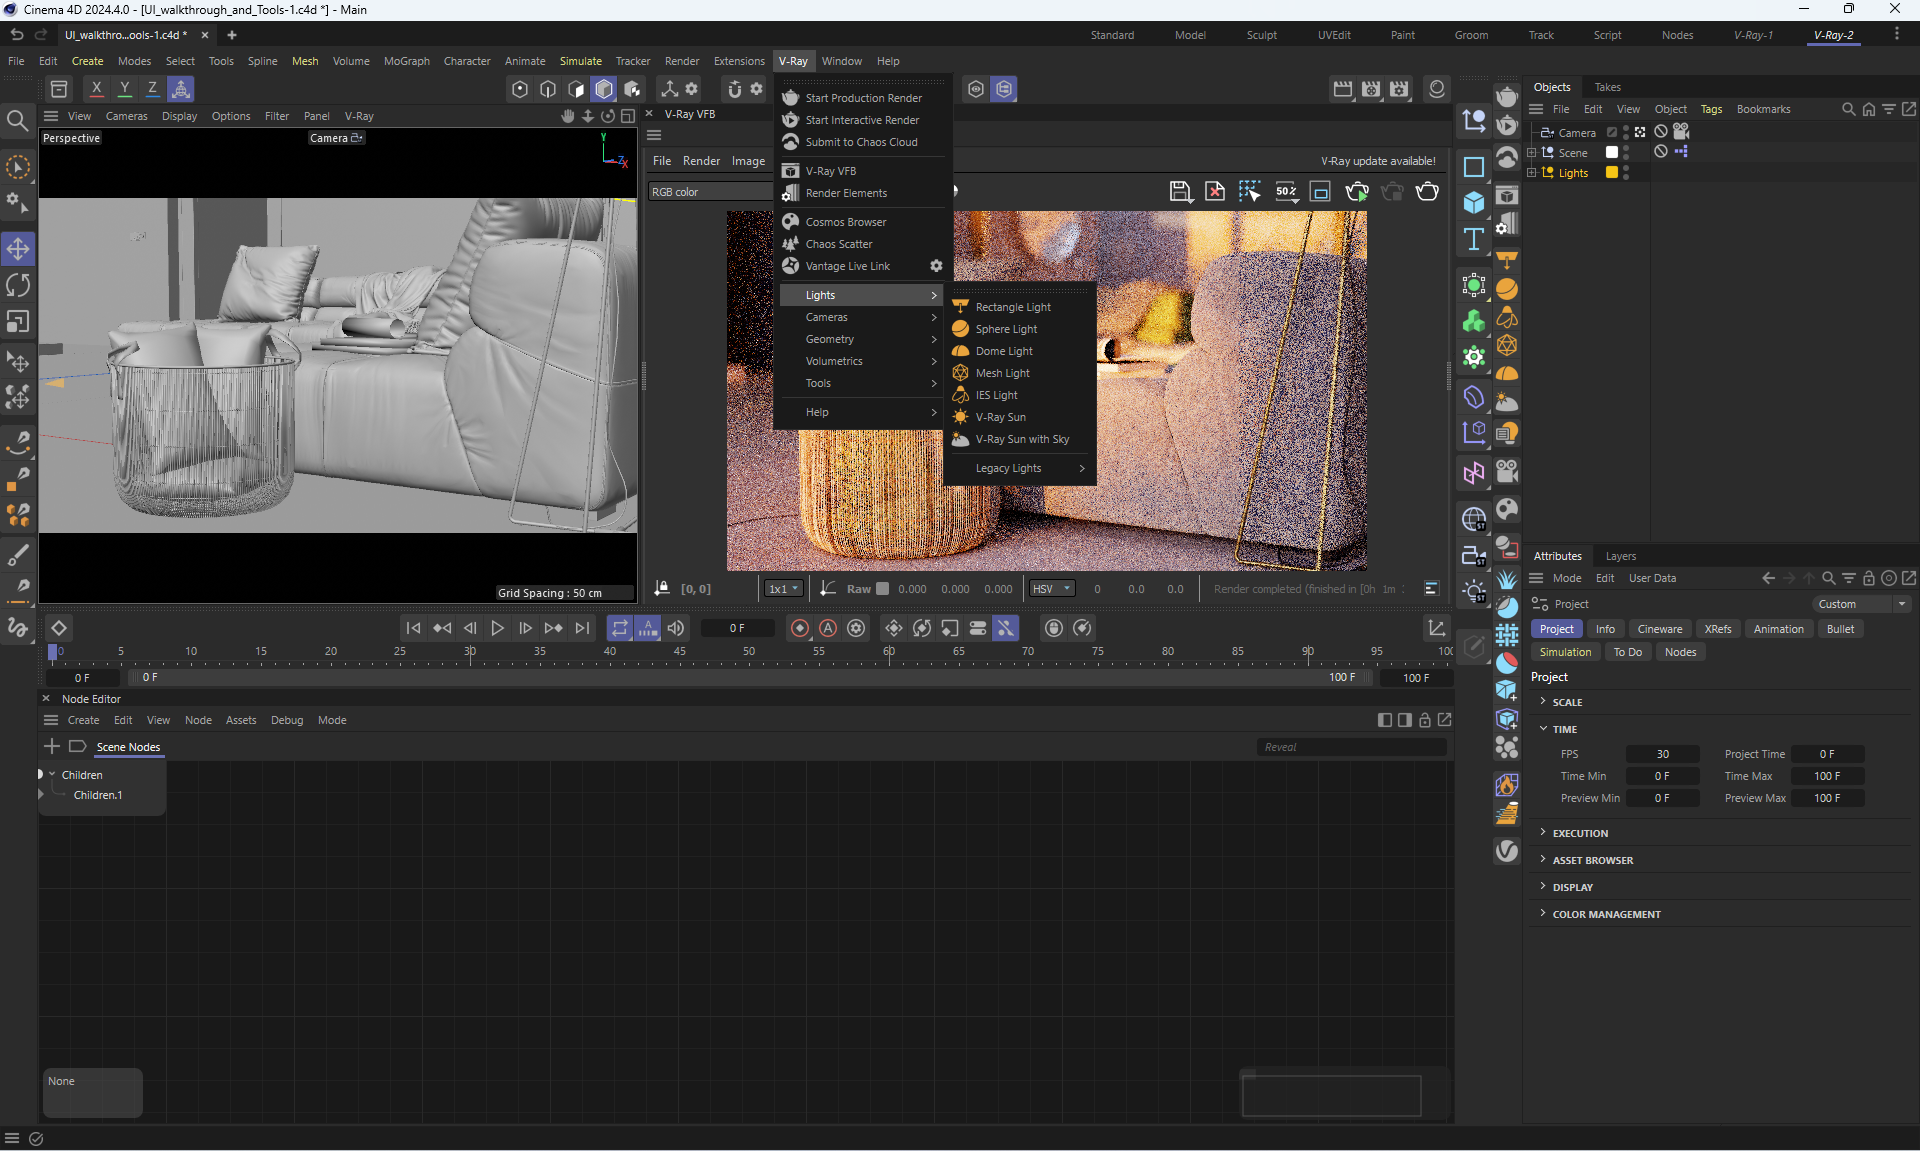Open the viewport search magnifier icon
This screenshot has height=1151, width=1920.
[x=17, y=121]
